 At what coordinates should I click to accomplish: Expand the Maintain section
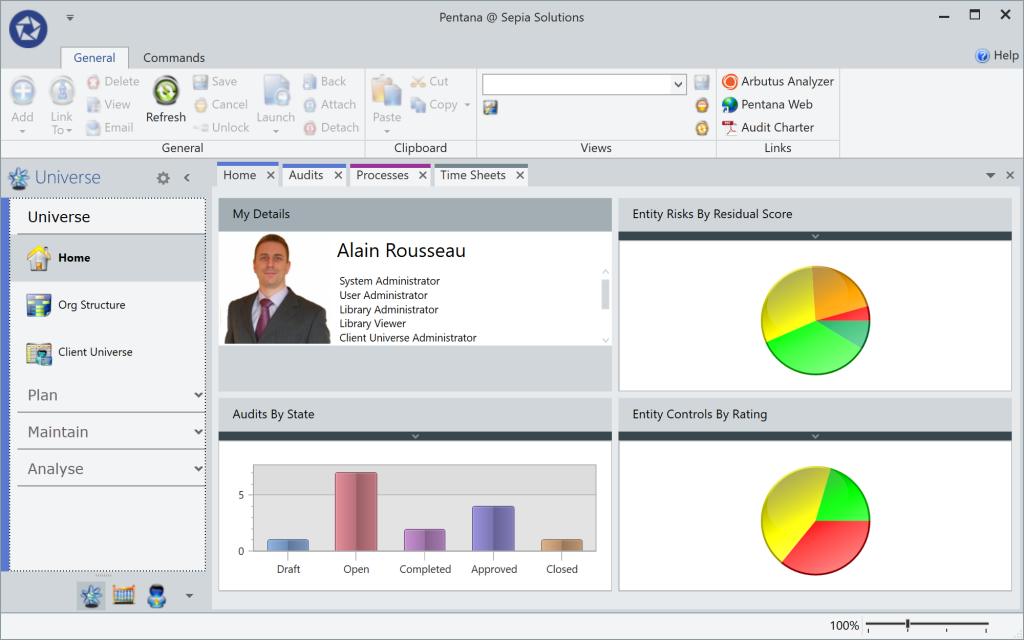198,432
